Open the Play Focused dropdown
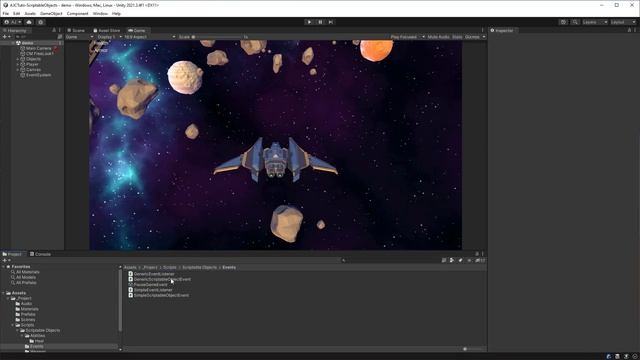This screenshot has height=360, width=640. 407,37
